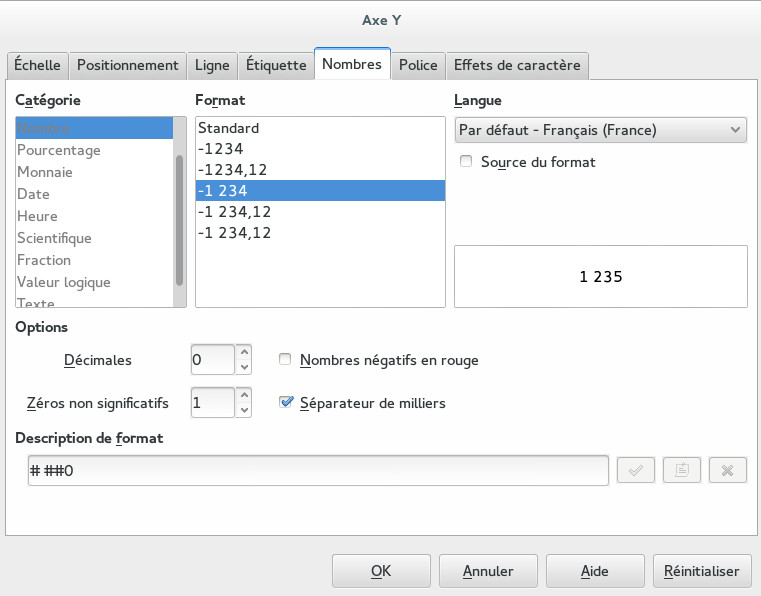
Task: Click the Catégorie list scrollbar
Action: [180, 220]
